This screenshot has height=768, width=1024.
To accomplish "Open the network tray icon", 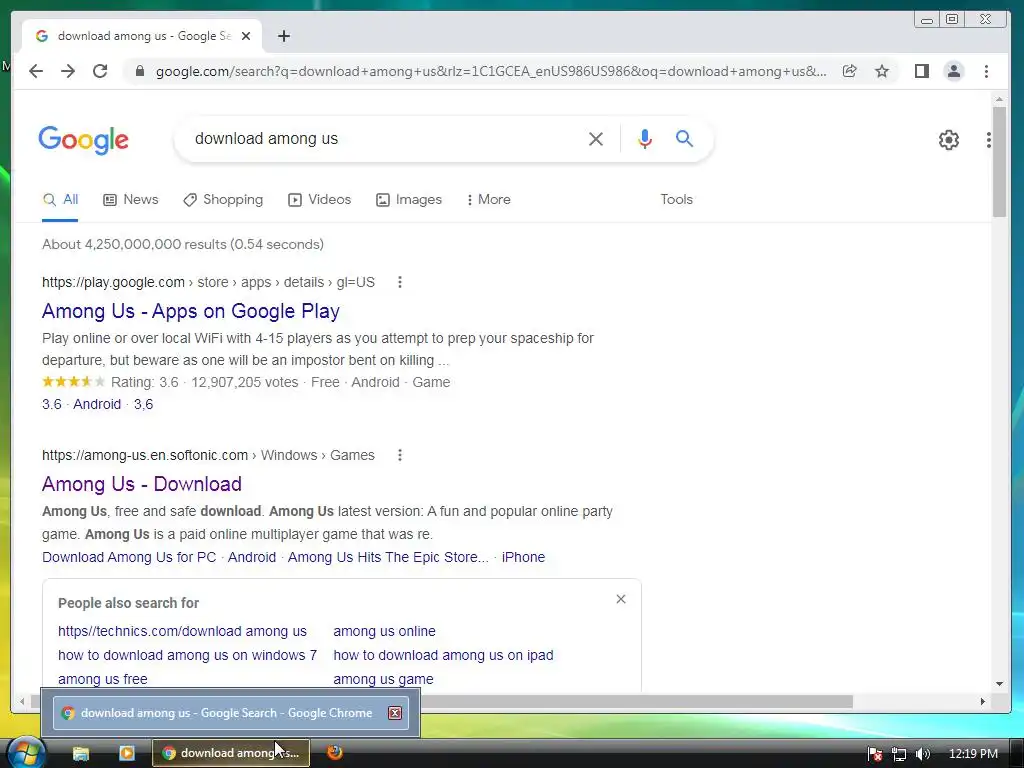I will tap(899, 754).
